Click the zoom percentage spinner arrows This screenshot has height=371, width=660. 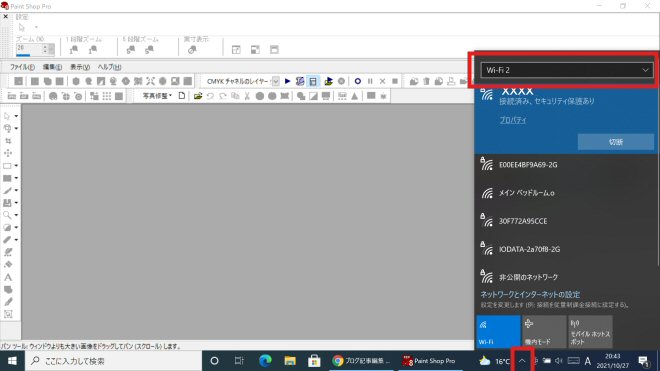pyautogui.click(x=45, y=49)
